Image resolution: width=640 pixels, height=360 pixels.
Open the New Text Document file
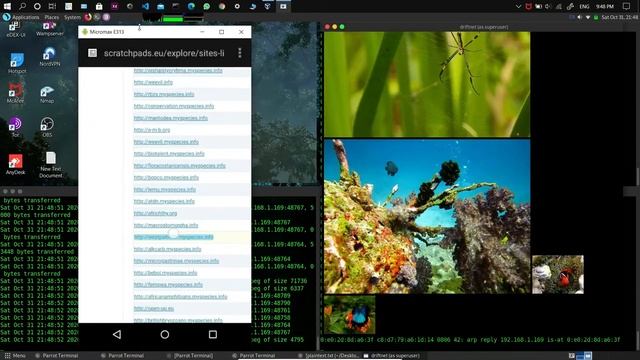point(51,165)
